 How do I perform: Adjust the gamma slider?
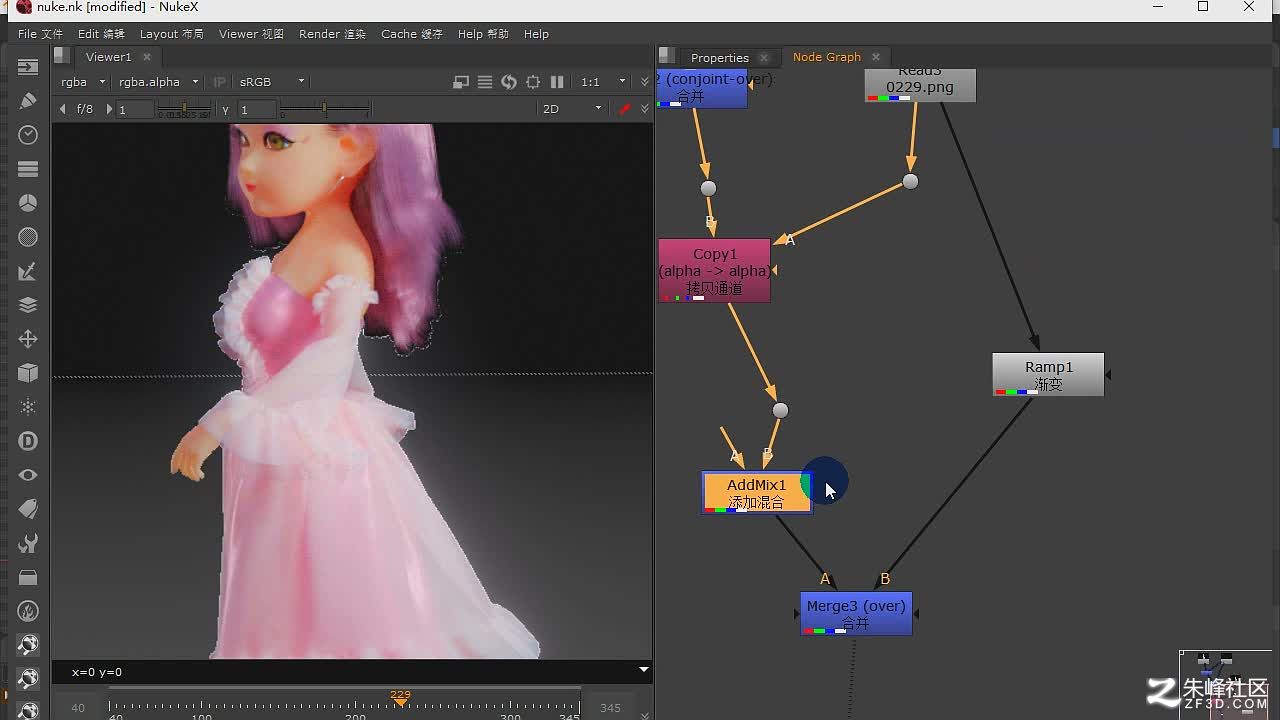coord(325,109)
